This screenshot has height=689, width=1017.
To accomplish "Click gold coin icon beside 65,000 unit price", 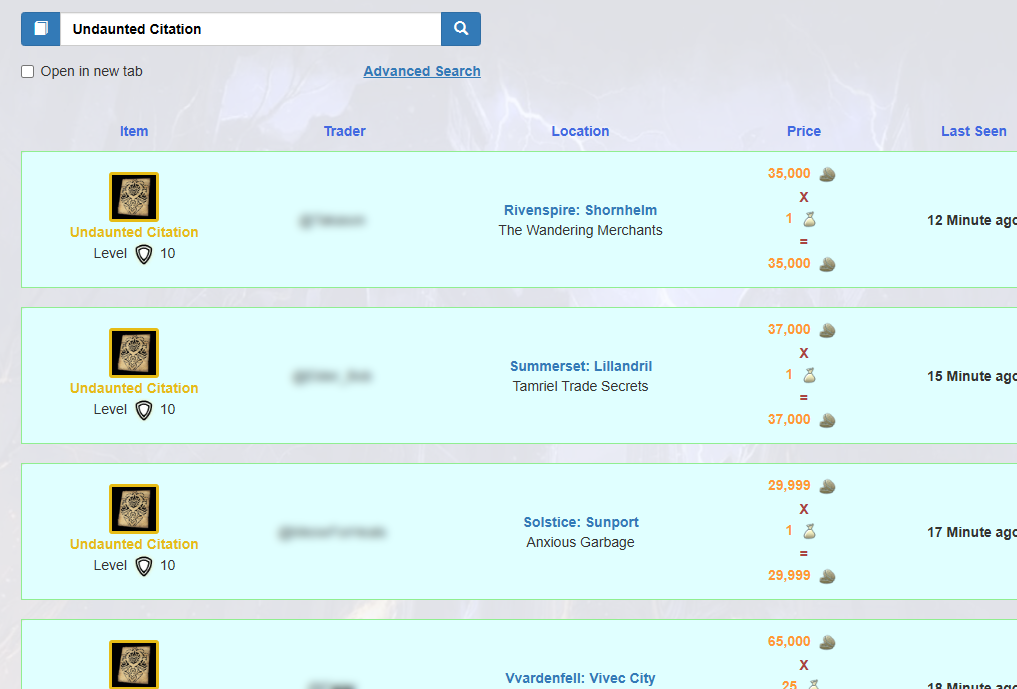I will coord(827,642).
